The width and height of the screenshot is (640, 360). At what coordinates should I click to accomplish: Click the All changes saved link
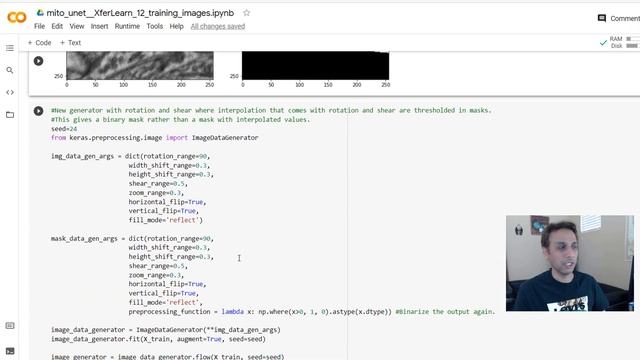pyautogui.click(x=218, y=26)
